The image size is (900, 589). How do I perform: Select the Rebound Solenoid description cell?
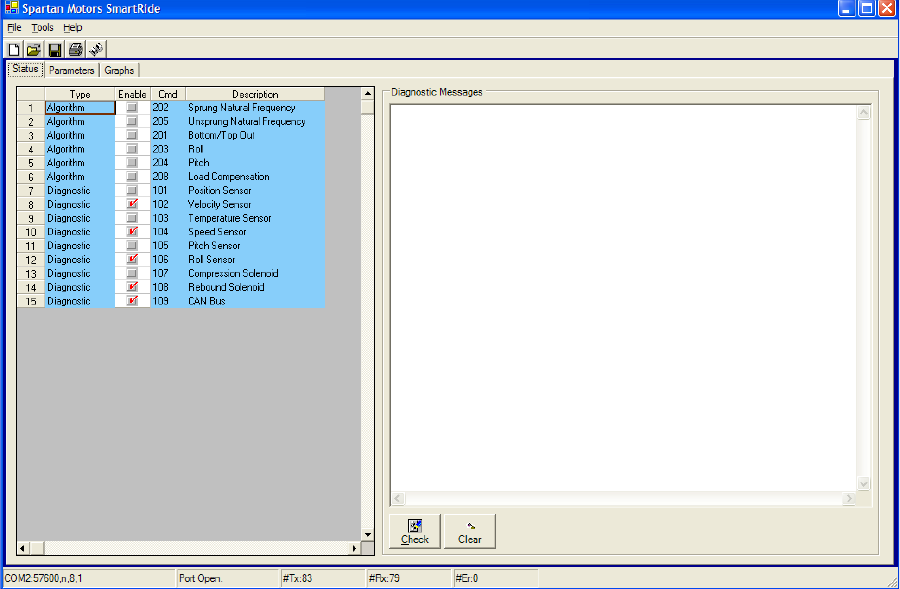(x=255, y=287)
